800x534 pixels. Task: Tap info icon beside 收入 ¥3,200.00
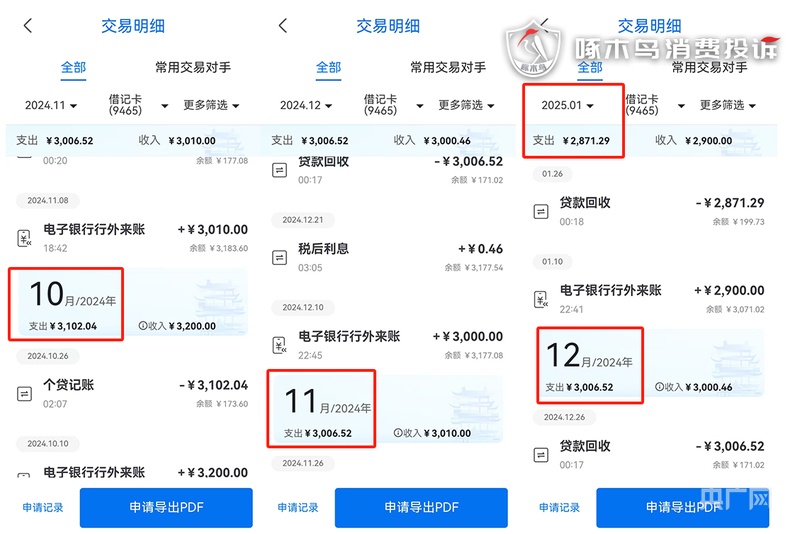(143, 325)
